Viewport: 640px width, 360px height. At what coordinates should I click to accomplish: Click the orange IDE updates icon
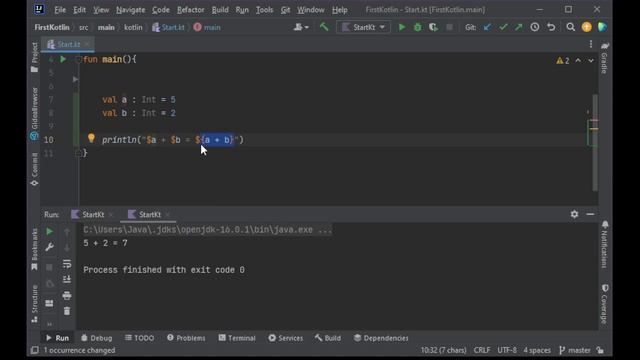coord(587,27)
